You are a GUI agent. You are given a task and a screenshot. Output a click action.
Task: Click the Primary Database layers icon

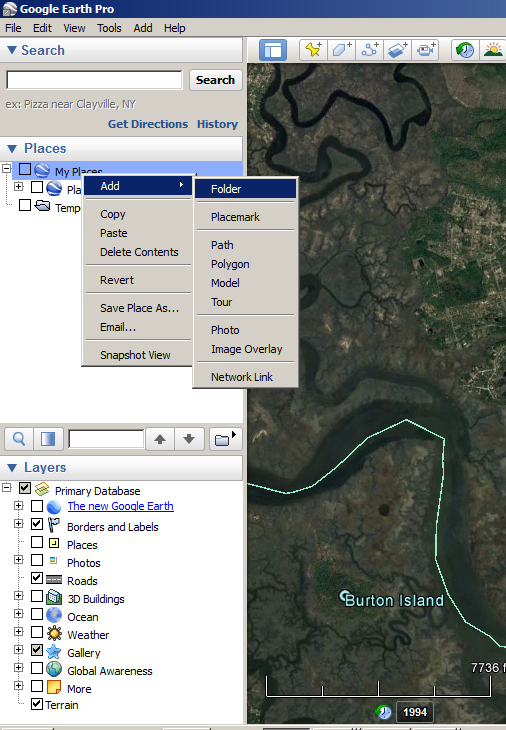coord(42,489)
